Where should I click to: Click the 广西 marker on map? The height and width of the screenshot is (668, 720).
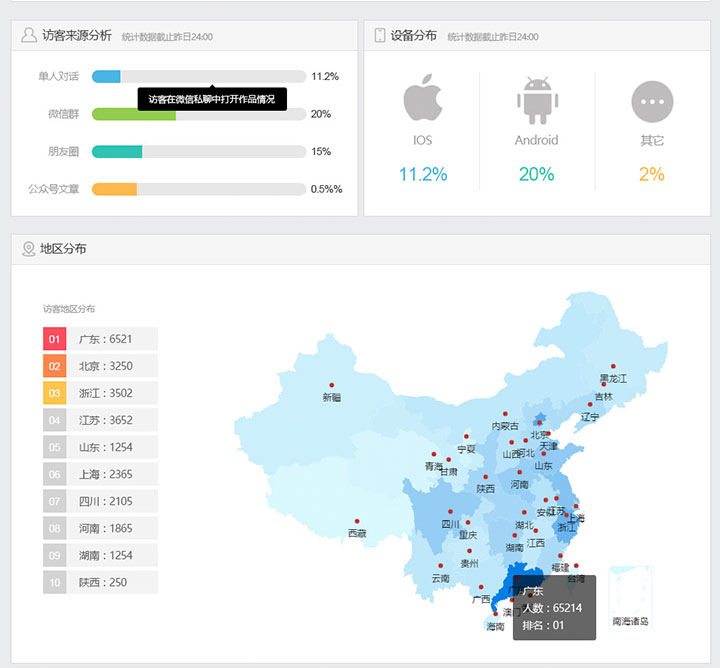click(x=481, y=587)
